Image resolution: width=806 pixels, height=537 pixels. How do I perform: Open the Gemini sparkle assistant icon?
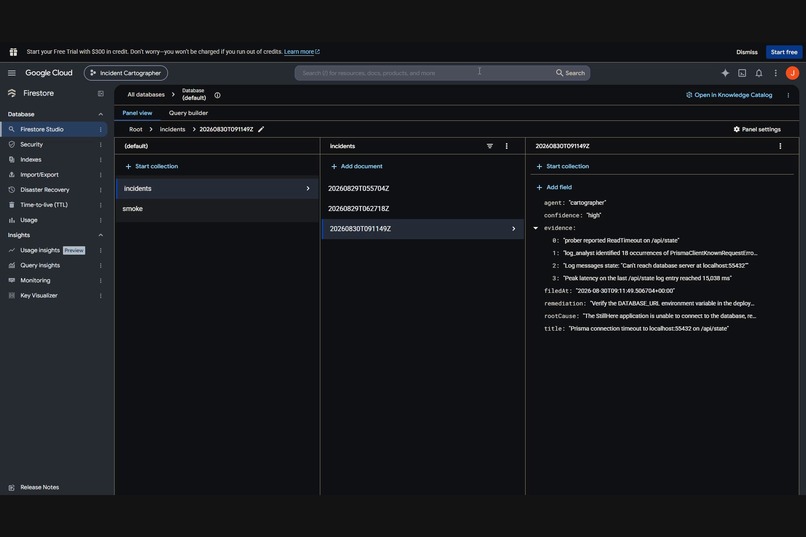[725, 73]
